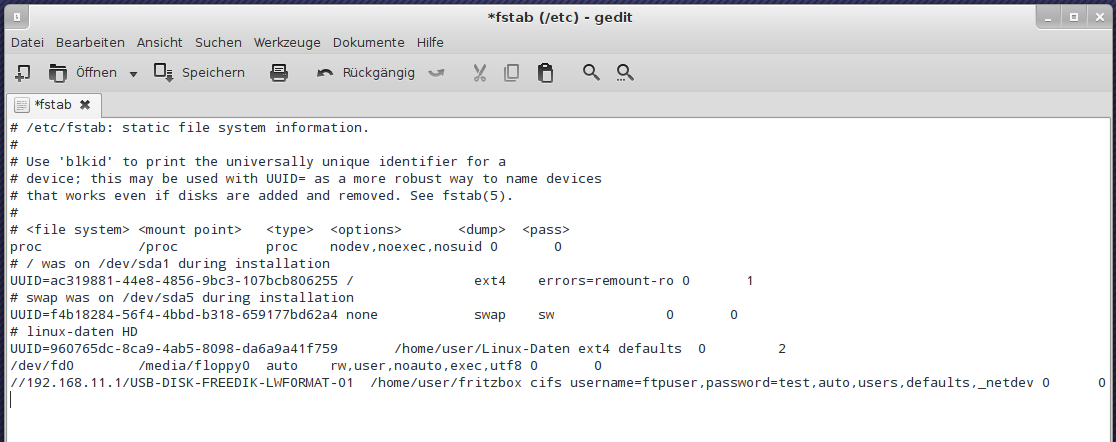Screen dimensions: 1116x442
Task: Open the Ansicht menu
Action: pos(160,43)
